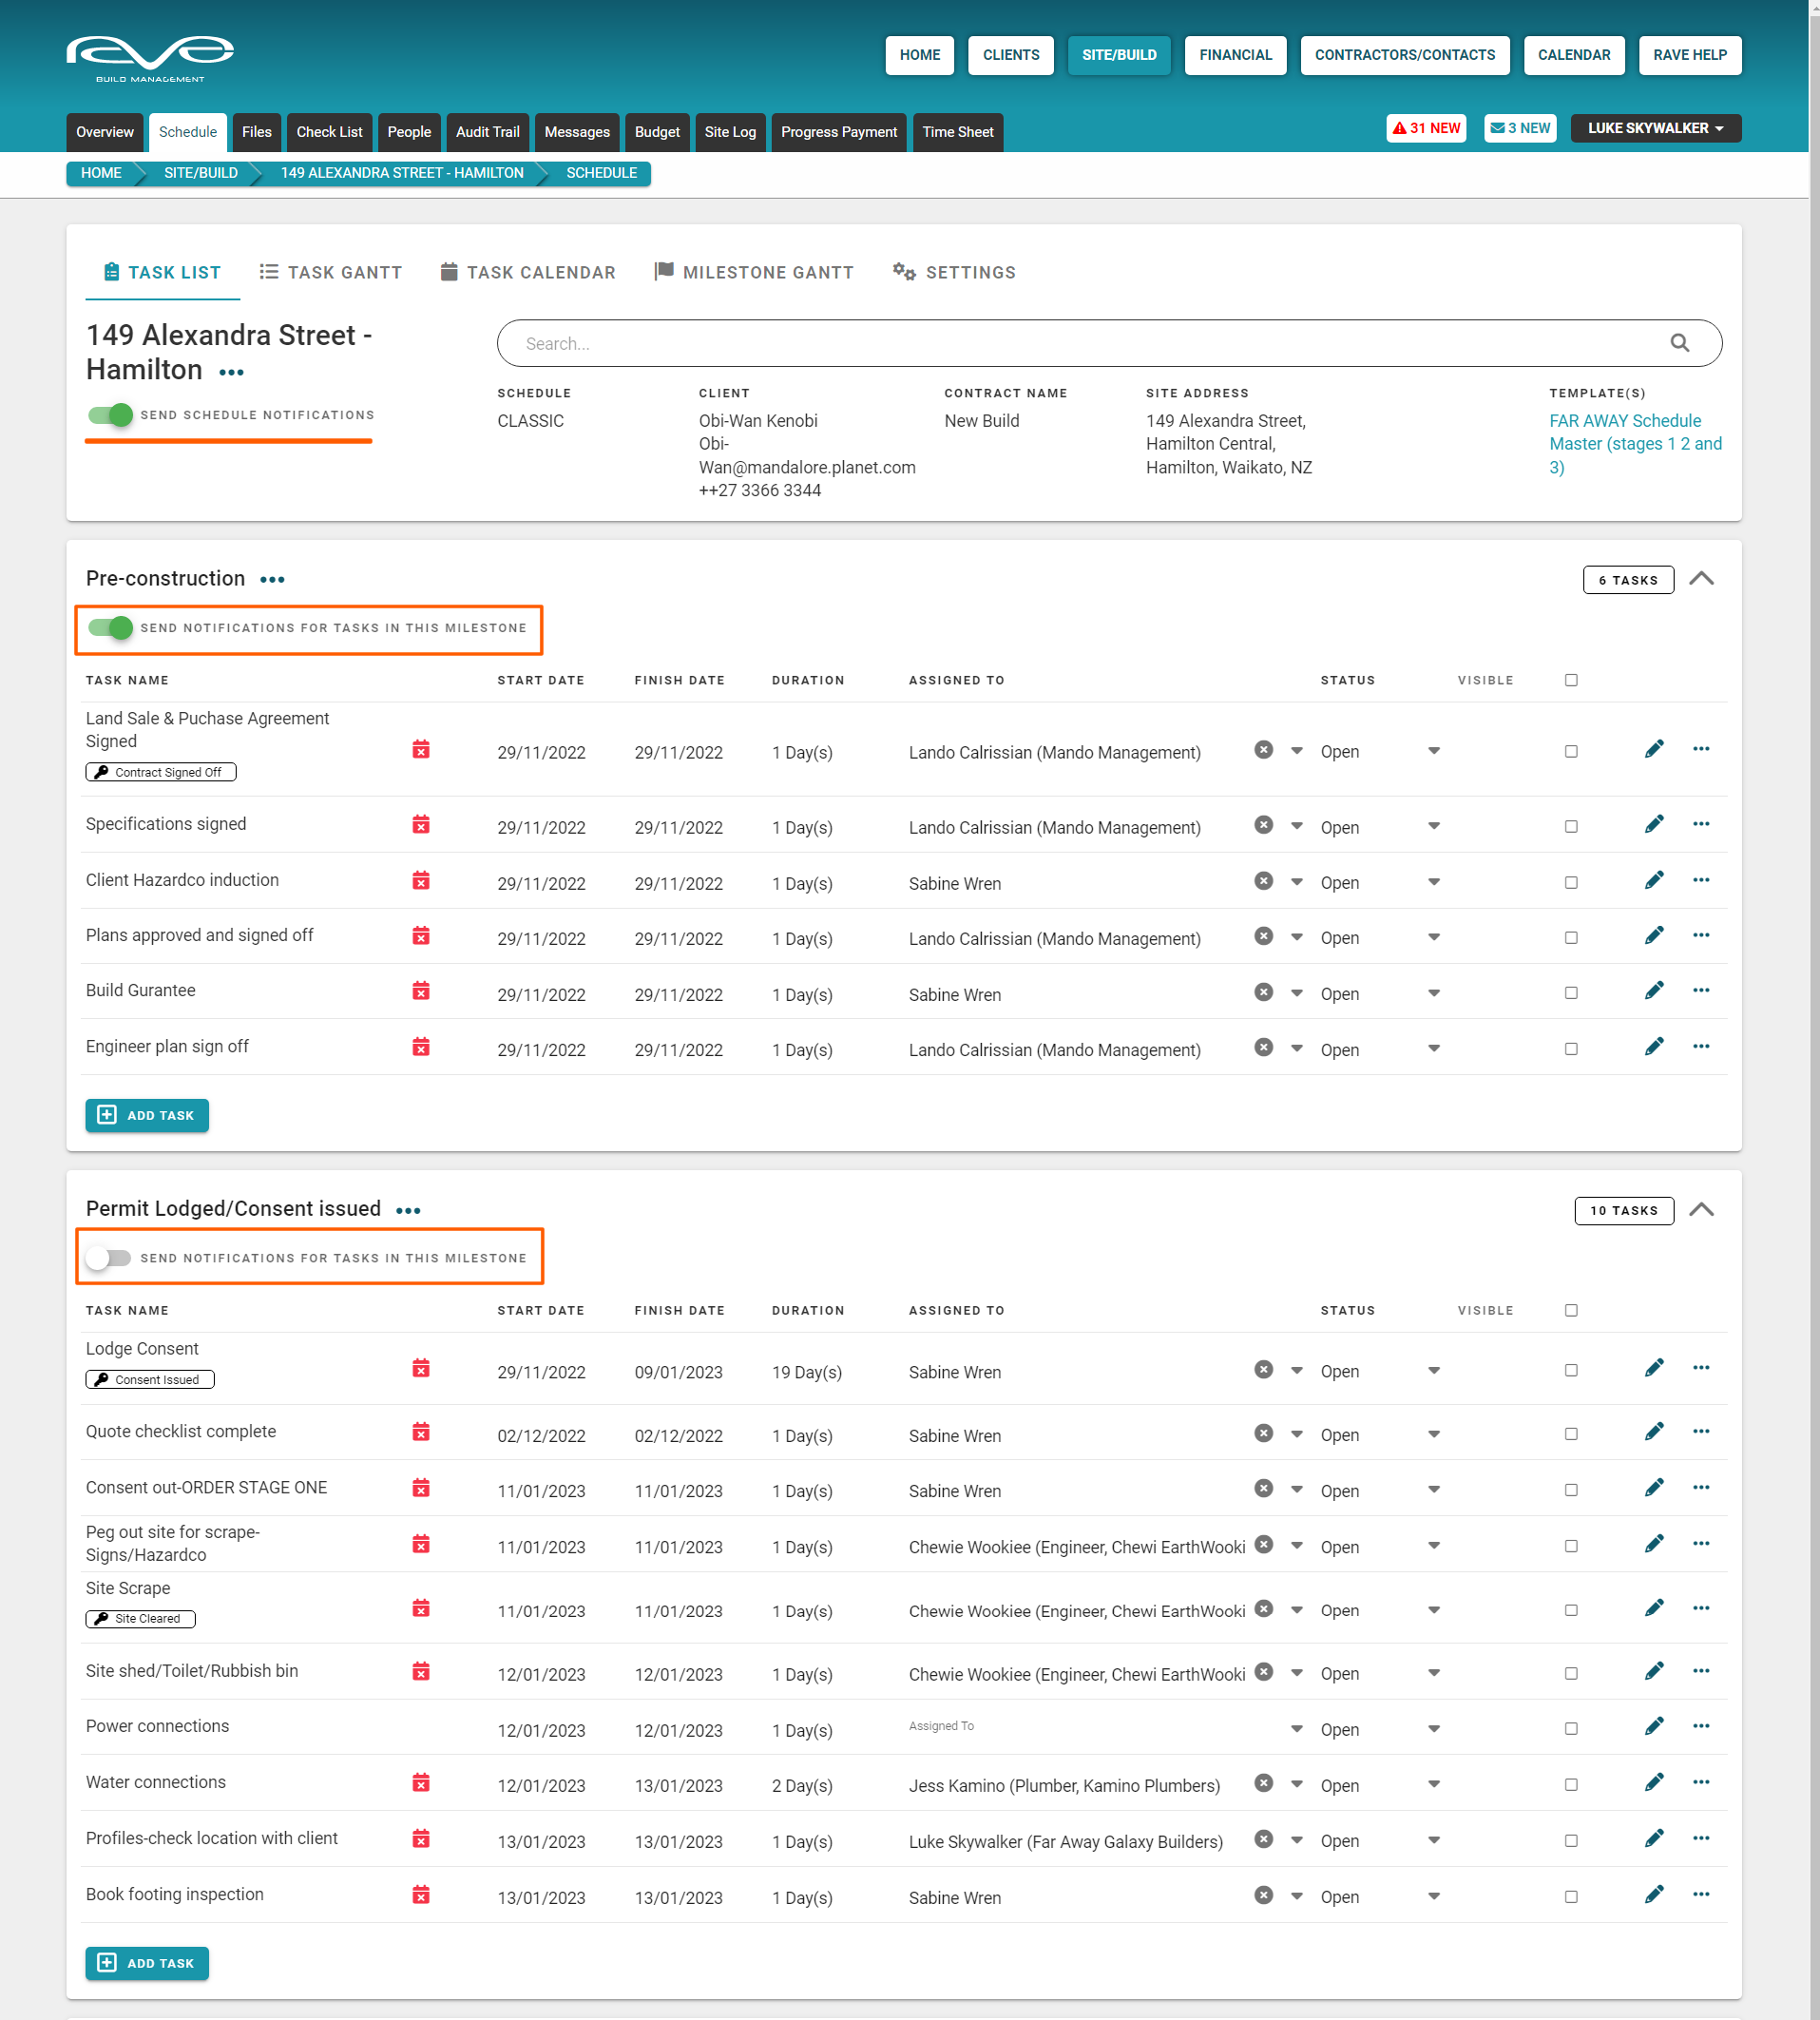The width and height of the screenshot is (1820, 2020).
Task: Open Pre-construction milestone three-dot options
Action: click(x=272, y=580)
